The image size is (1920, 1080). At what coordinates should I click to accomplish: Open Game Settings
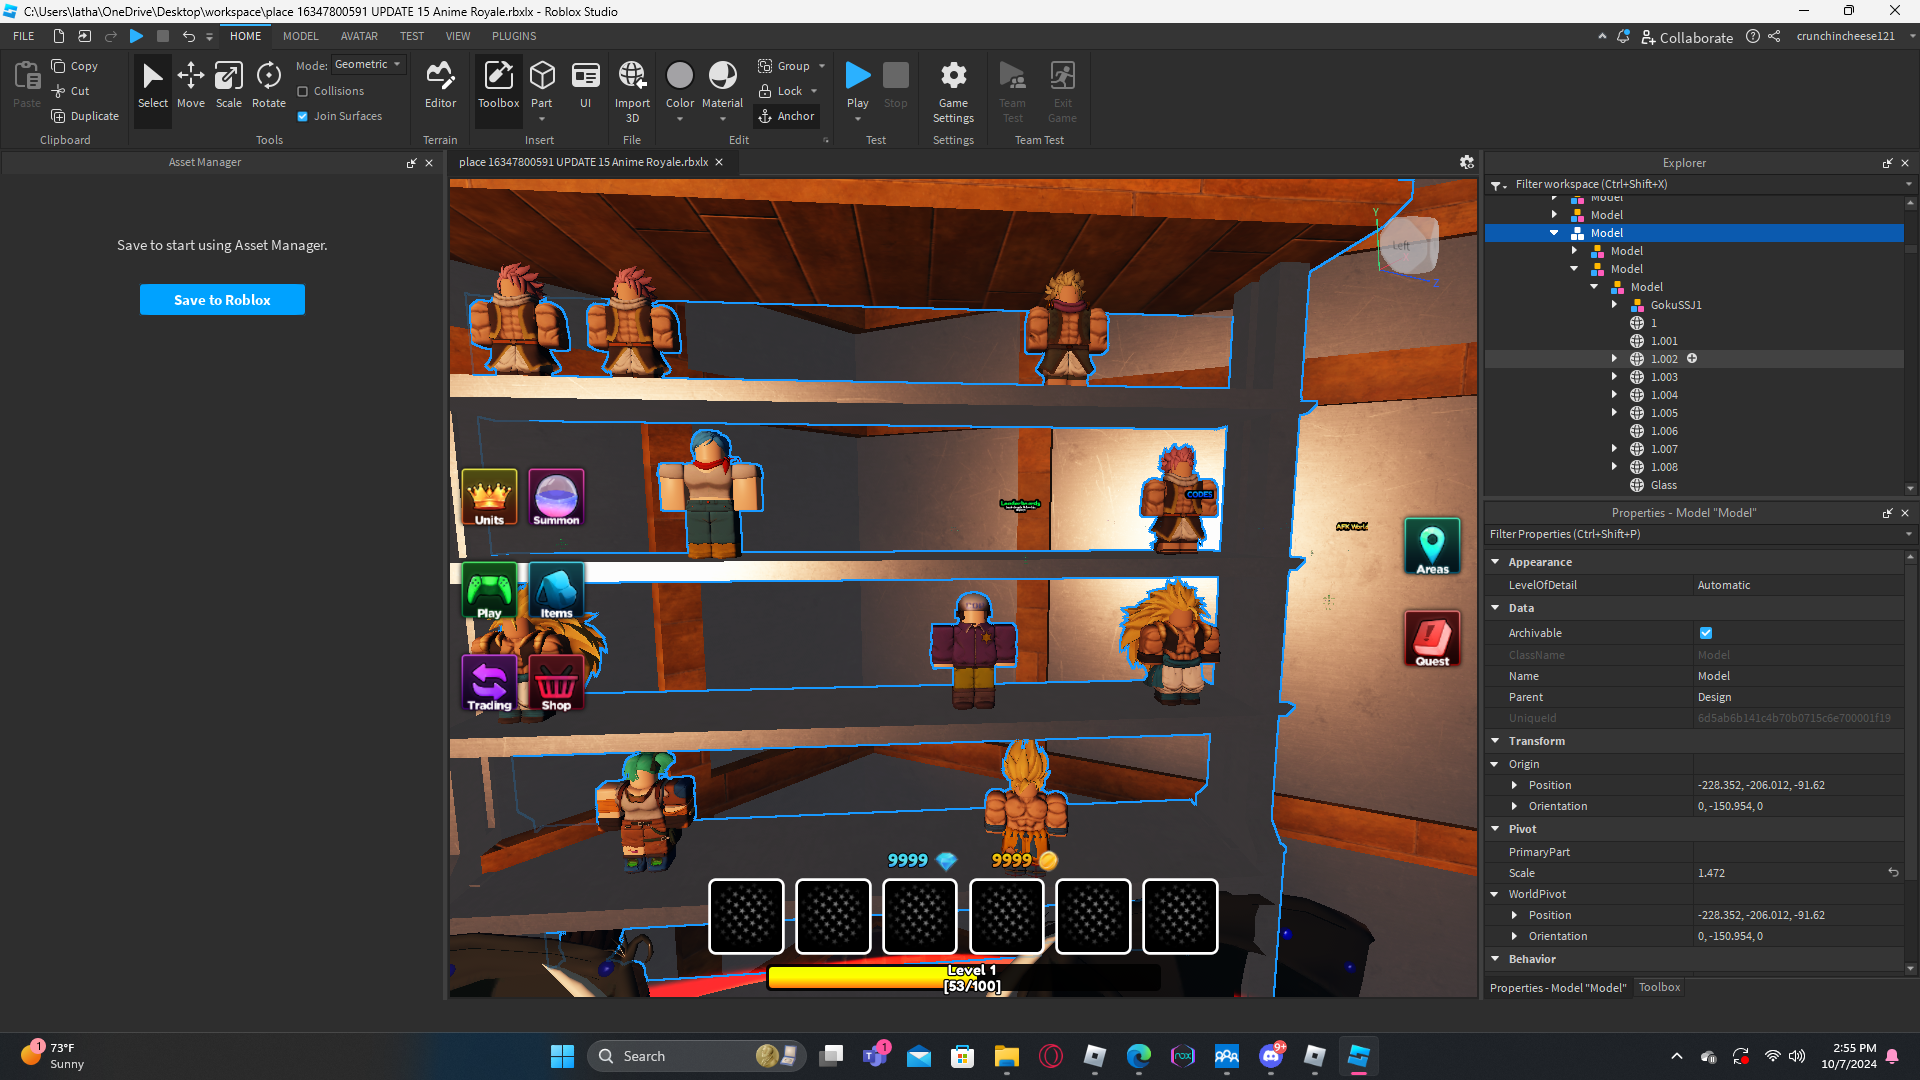(953, 90)
